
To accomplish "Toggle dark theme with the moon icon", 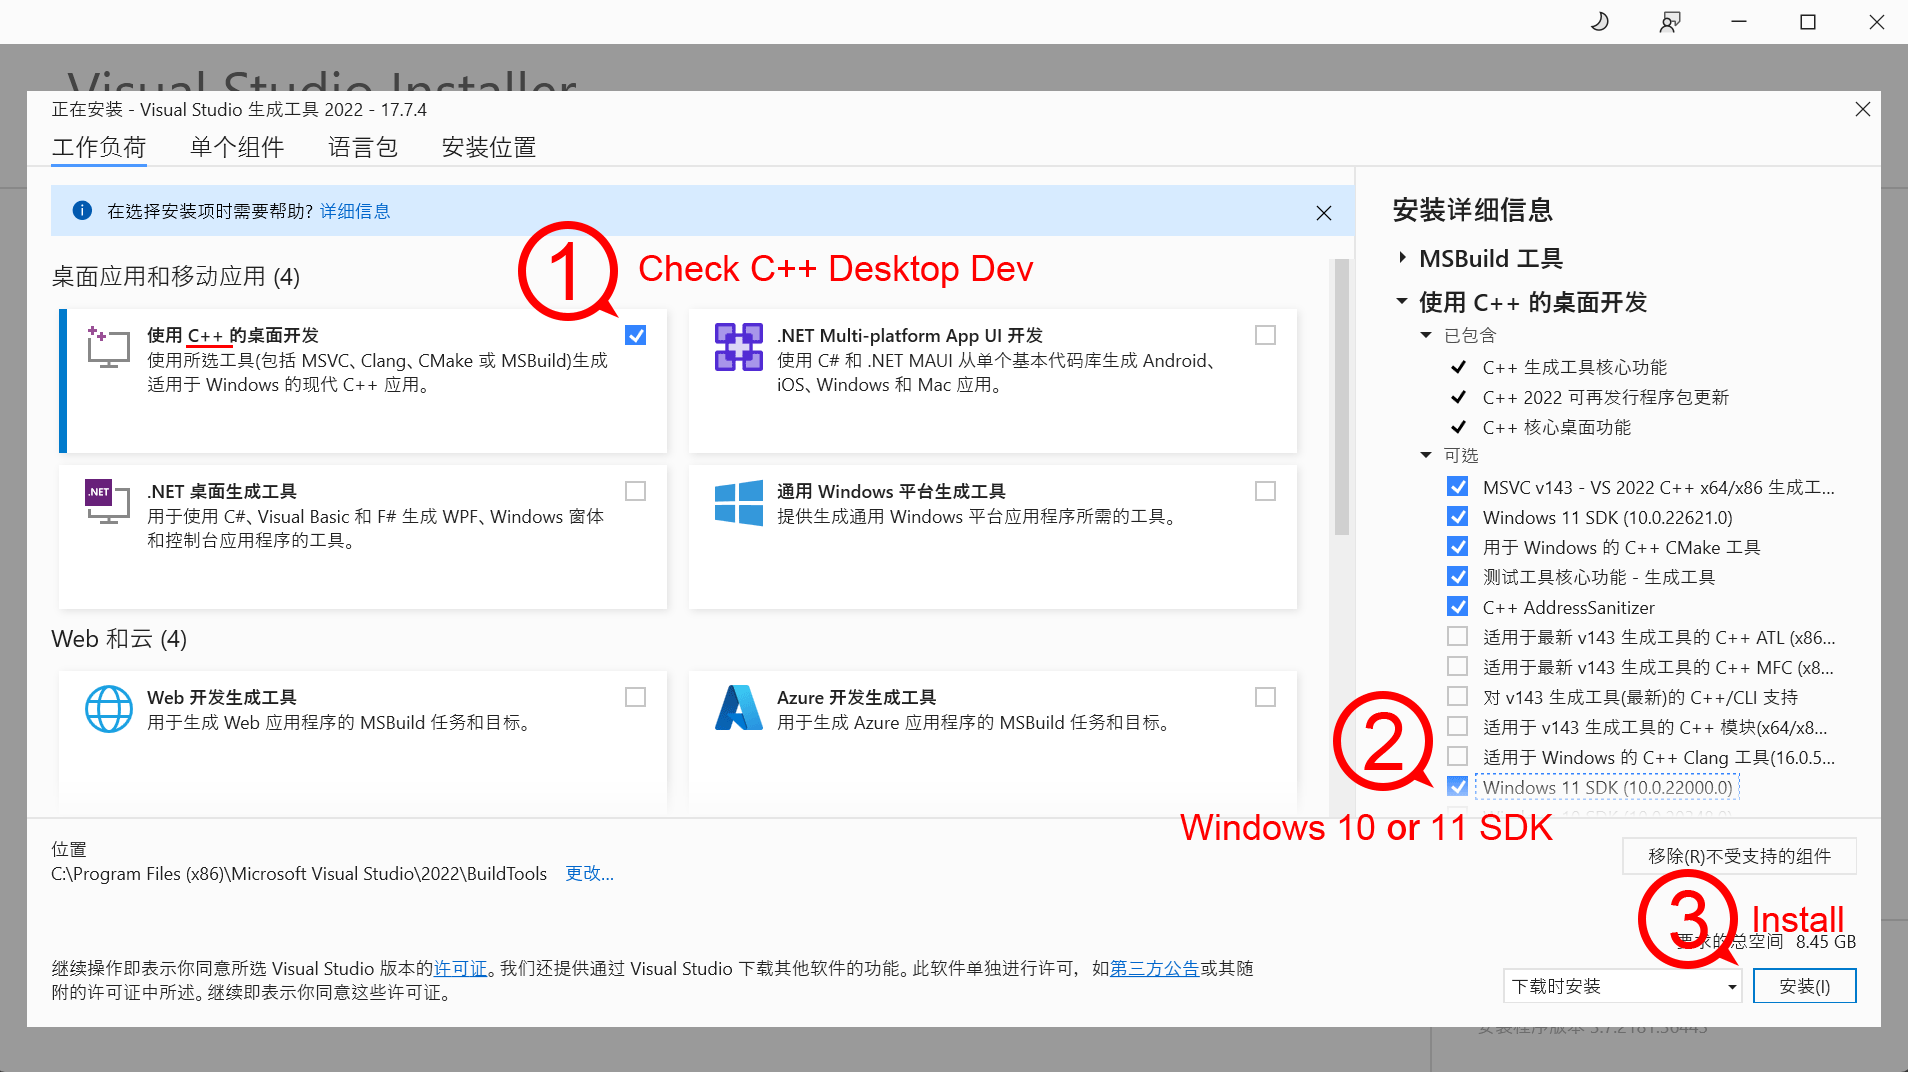I will [1599, 22].
